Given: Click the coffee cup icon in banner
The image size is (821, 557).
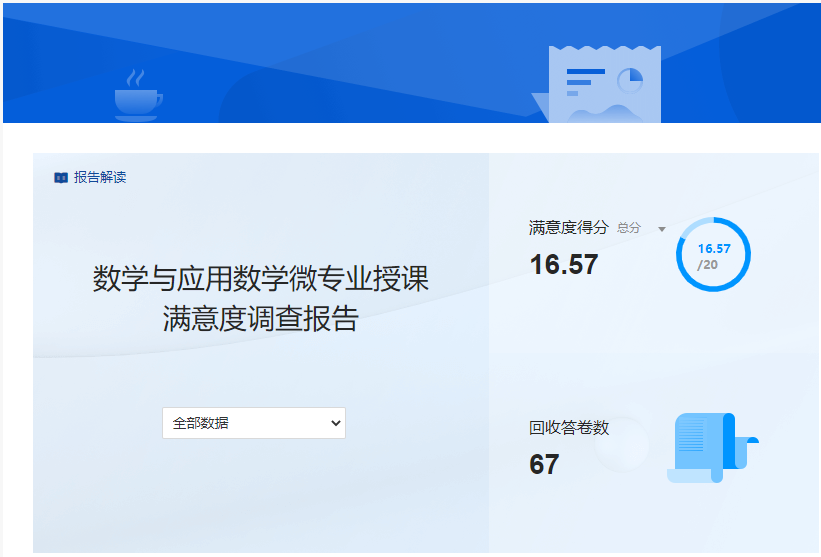Looking at the screenshot, I should (138, 95).
